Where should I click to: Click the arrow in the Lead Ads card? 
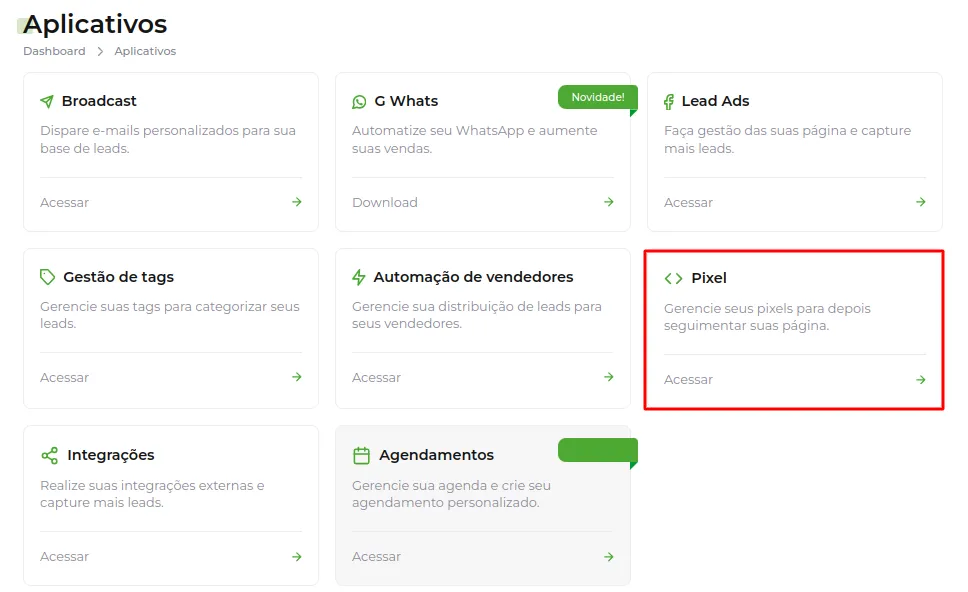920,202
